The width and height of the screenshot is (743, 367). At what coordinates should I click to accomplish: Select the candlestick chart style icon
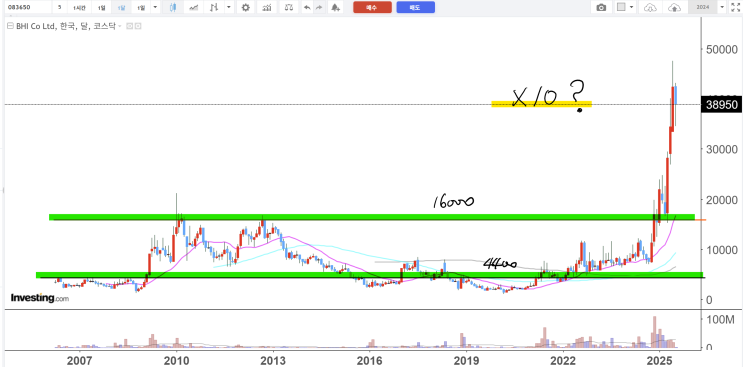click(x=173, y=7)
